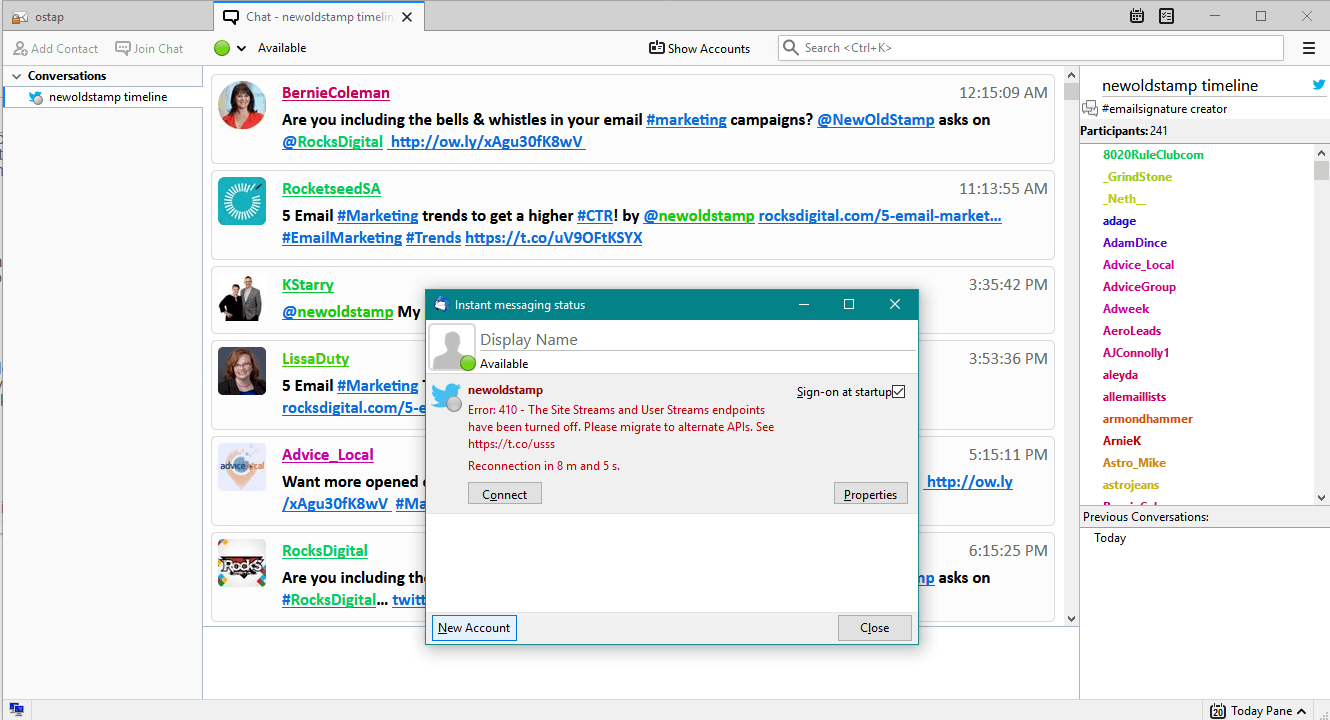Select participant allemaillists

1134,397
